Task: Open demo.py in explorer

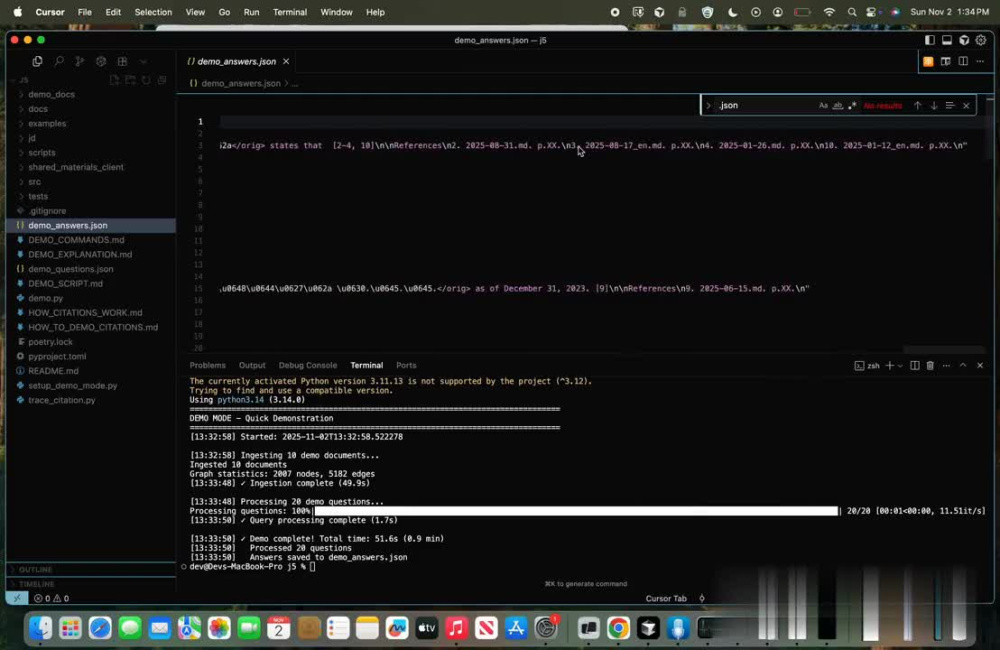Action: coord(45,298)
